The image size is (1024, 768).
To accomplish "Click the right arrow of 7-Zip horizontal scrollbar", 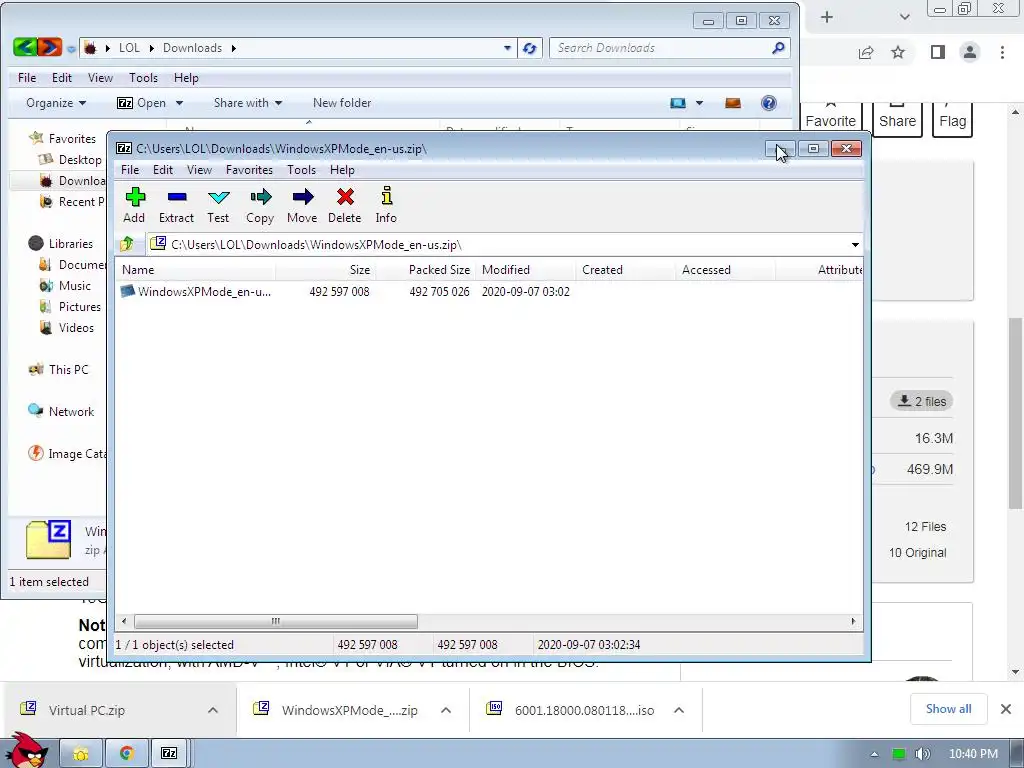I will coord(853,621).
